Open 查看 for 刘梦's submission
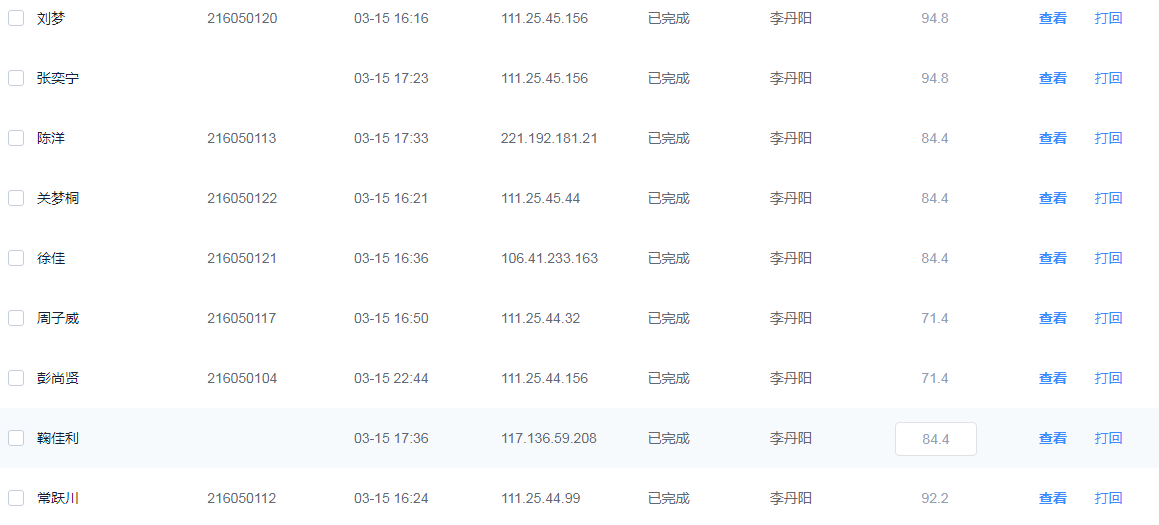The image size is (1159, 525). point(1052,18)
